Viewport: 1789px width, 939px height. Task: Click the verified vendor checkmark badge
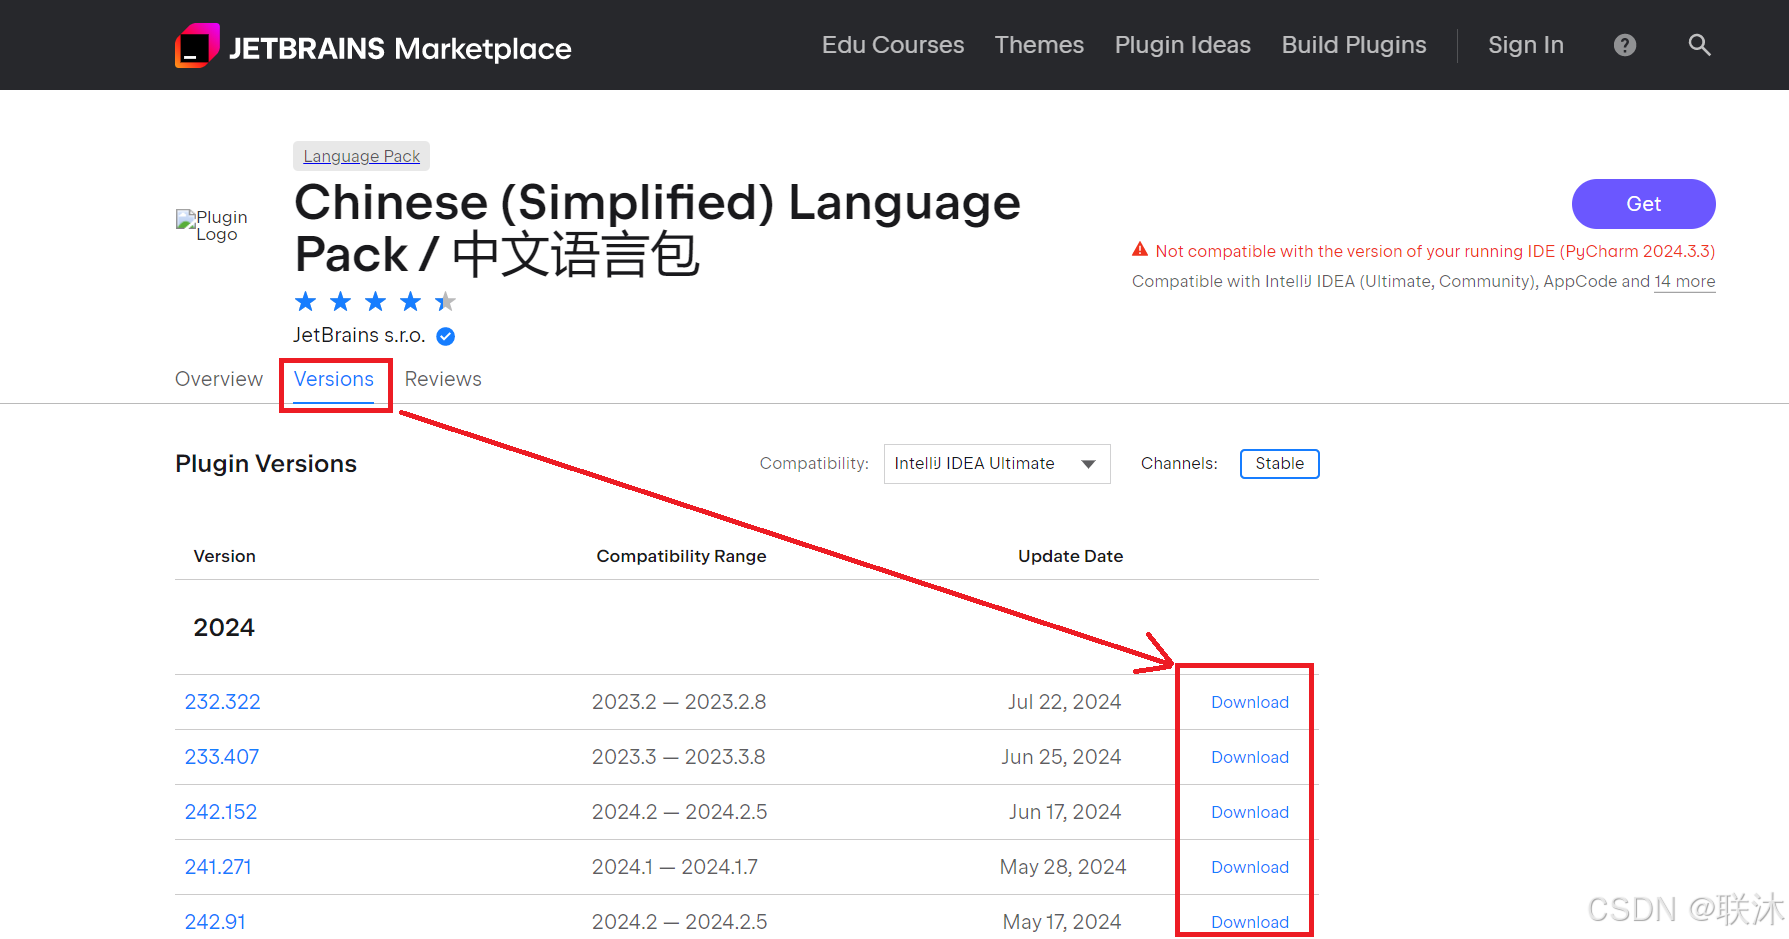[x=446, y=336]
